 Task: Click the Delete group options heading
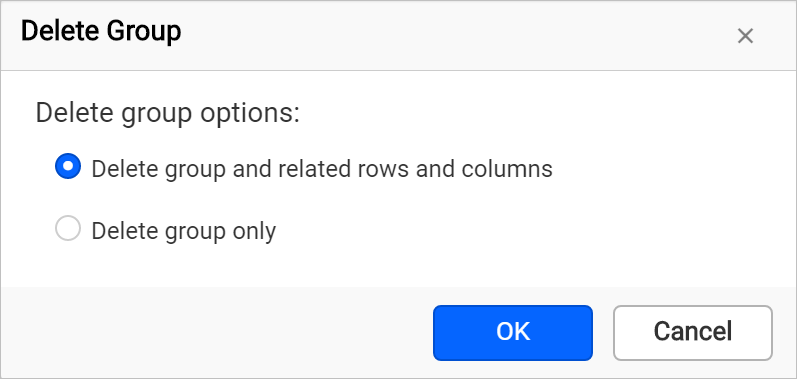(168, 113)
